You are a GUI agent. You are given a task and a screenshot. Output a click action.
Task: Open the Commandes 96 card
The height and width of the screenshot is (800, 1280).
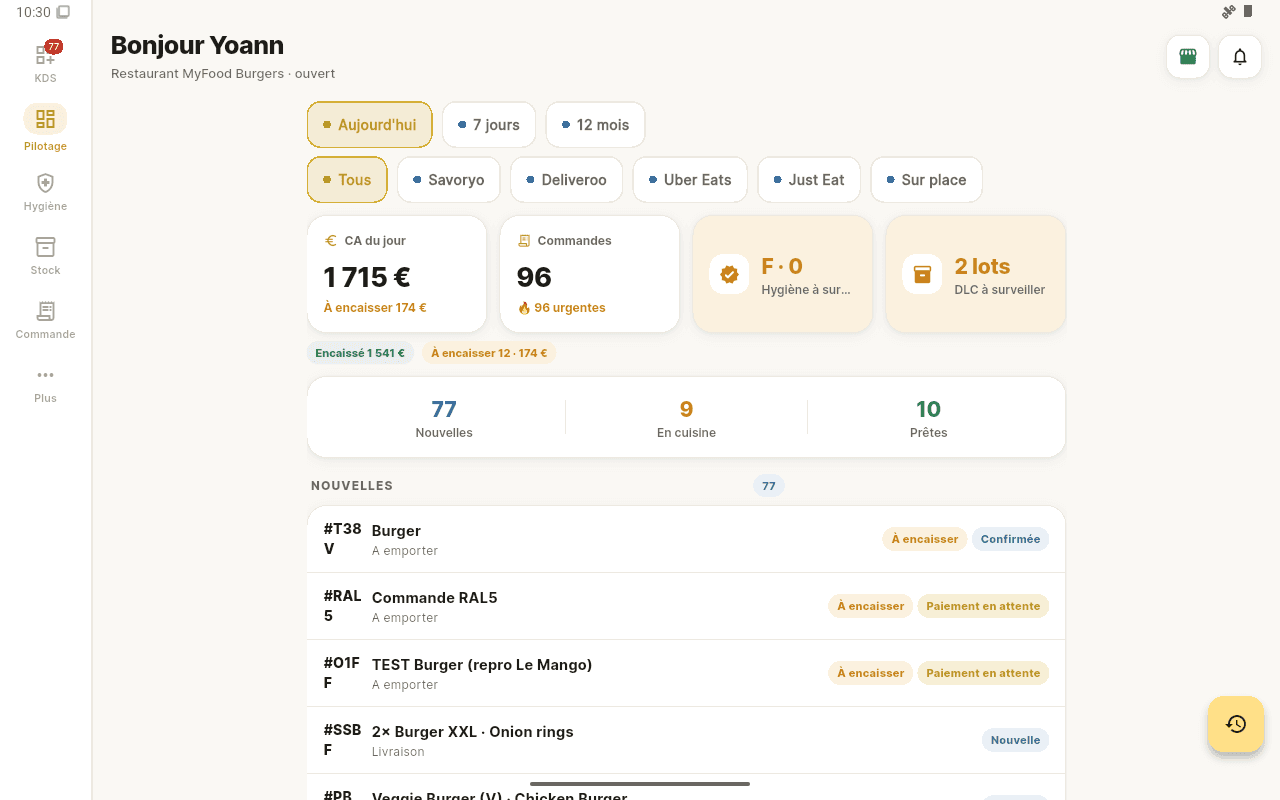tap(590, 274)
